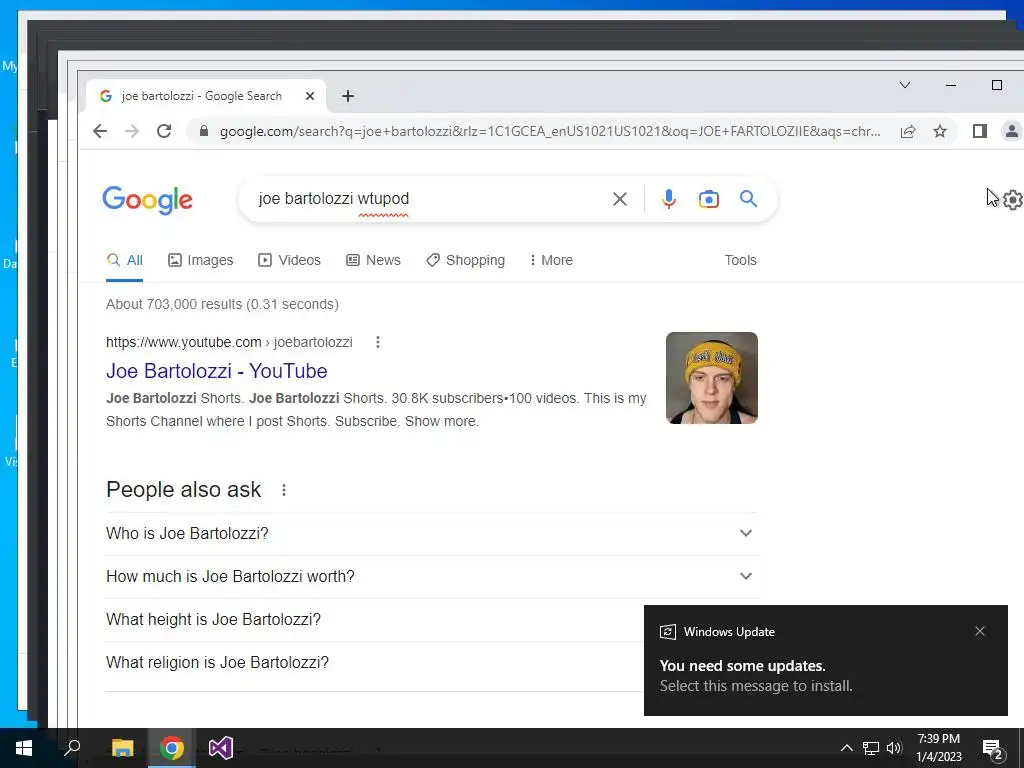Open the clock showing 7:39 PM
The width and height of the screenshot is (1024, 768).
pyautogui.click(x=939, y=748)
